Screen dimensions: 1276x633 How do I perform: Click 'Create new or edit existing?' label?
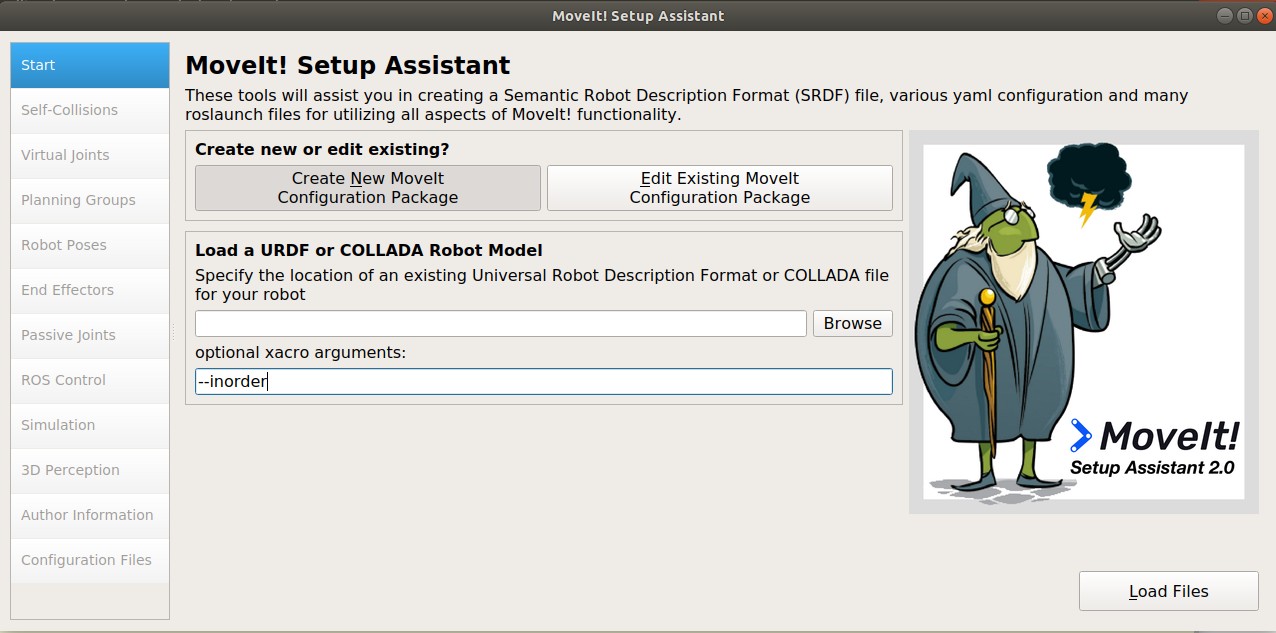(322, 149)
